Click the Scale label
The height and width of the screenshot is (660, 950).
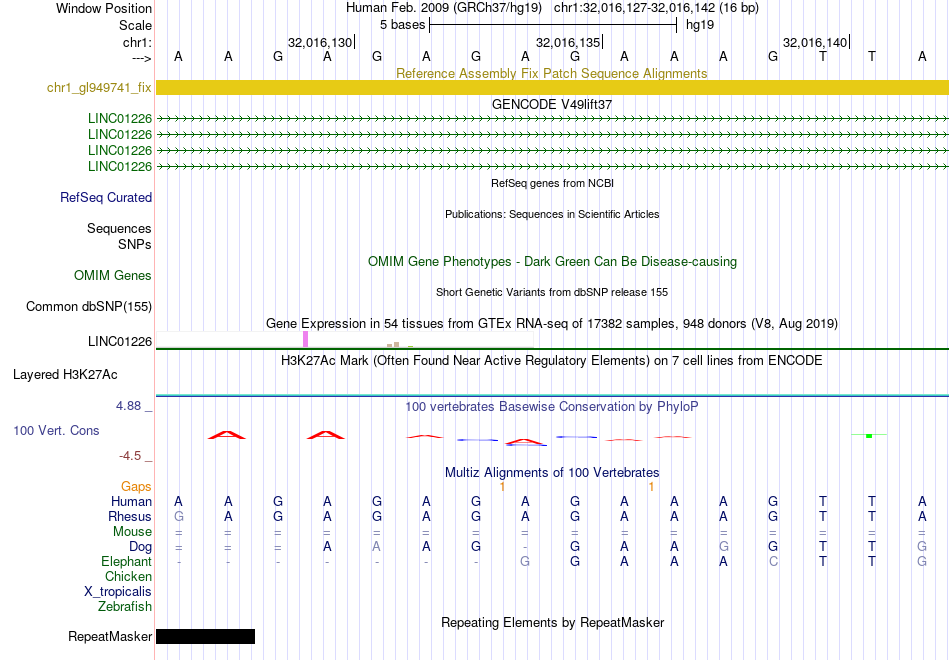pos(135,25)
